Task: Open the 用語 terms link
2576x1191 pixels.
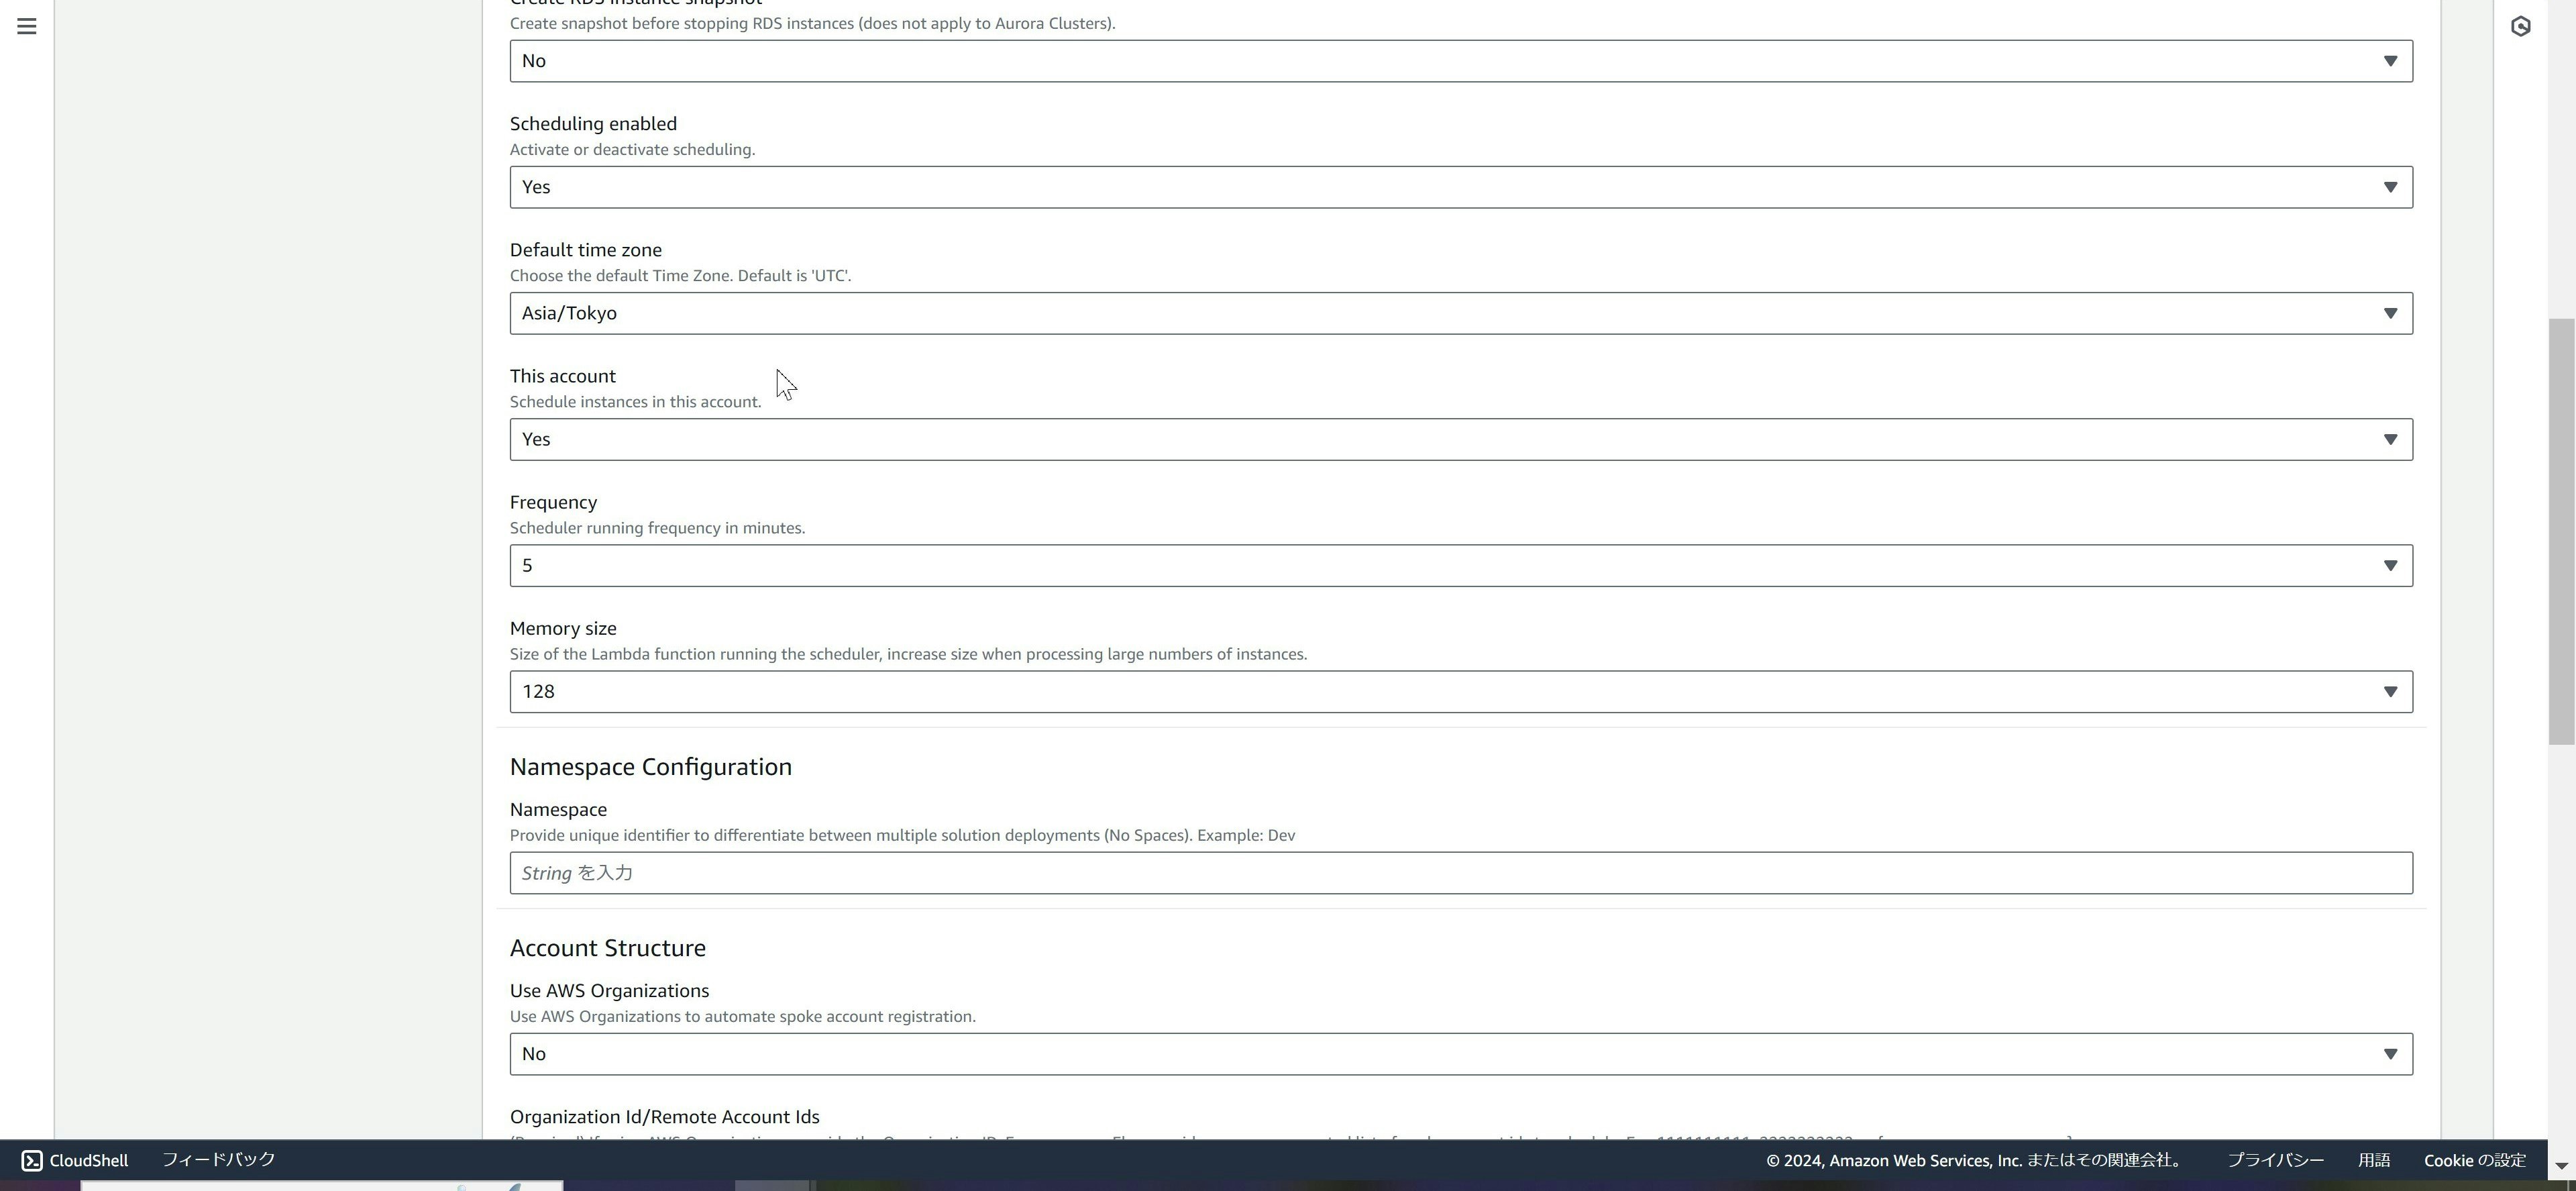Action: [x=2373, y=1160]
